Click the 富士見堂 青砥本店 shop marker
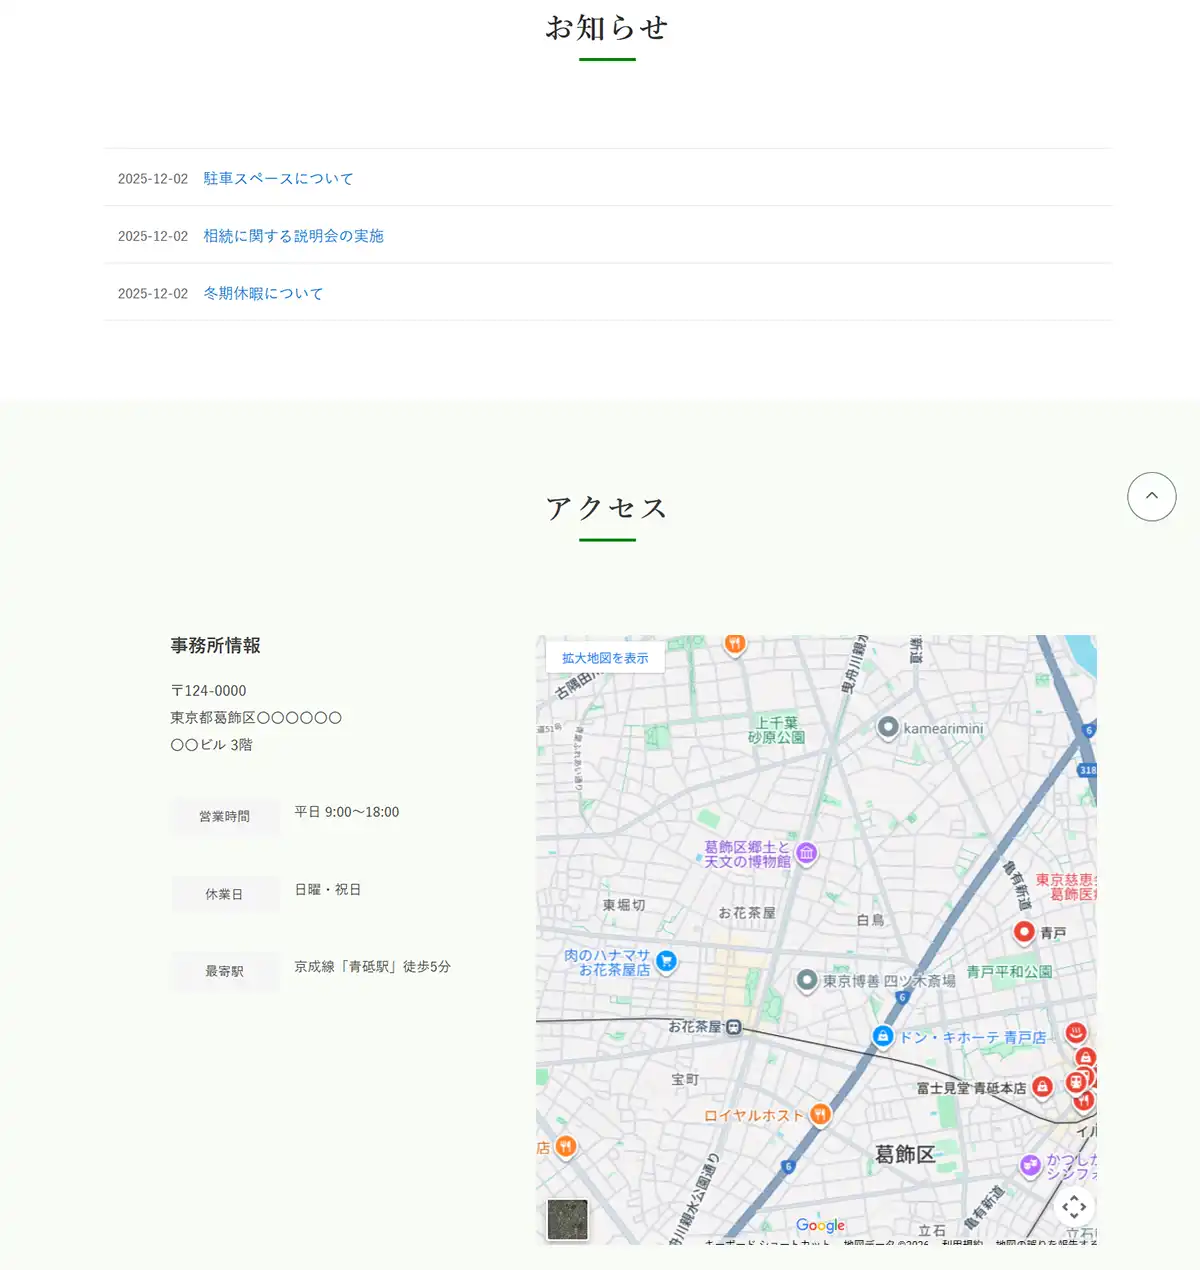Viewport: 1200px width, 1270px height. (x=1042, y=1087)
